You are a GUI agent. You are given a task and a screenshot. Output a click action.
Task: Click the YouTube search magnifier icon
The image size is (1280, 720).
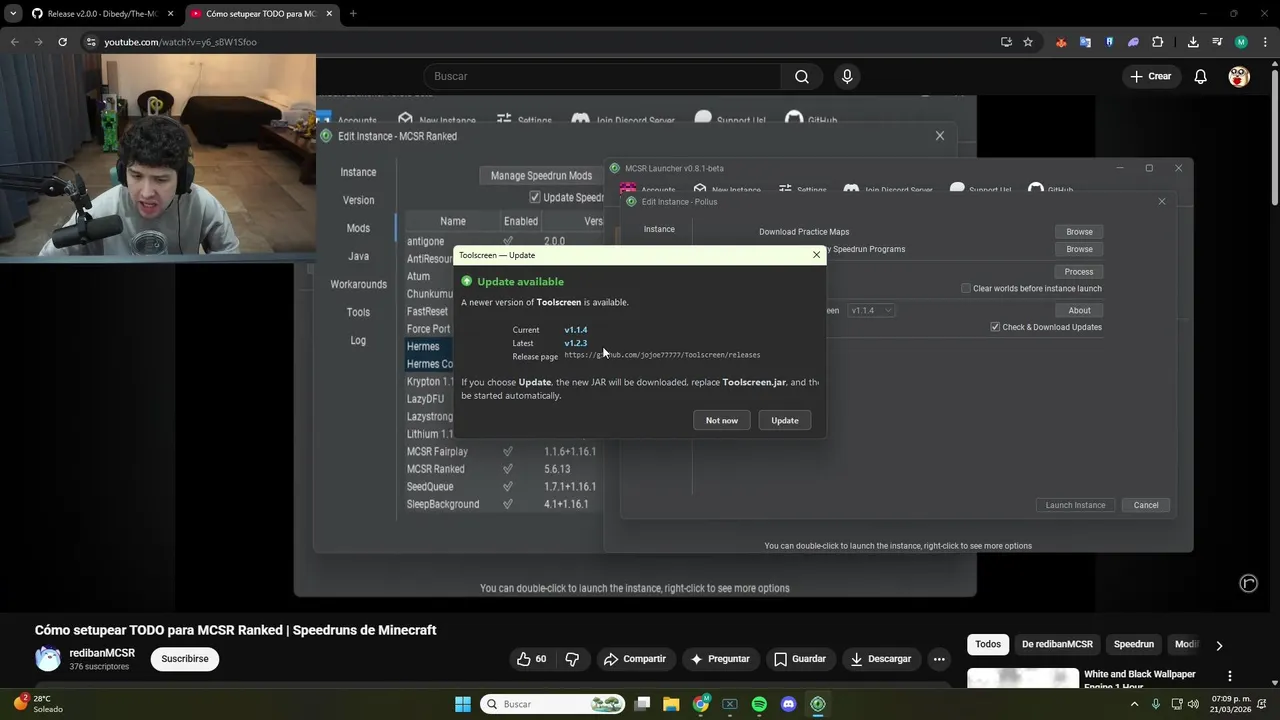pos(802,76)
